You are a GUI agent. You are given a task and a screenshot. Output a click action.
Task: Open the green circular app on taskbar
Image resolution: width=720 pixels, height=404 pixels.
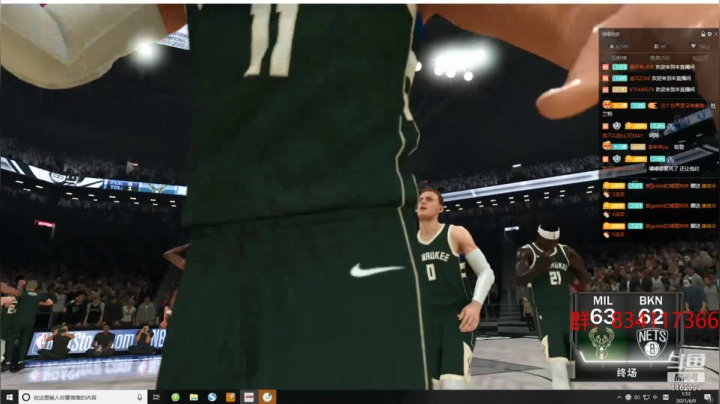tap(175, 397)
